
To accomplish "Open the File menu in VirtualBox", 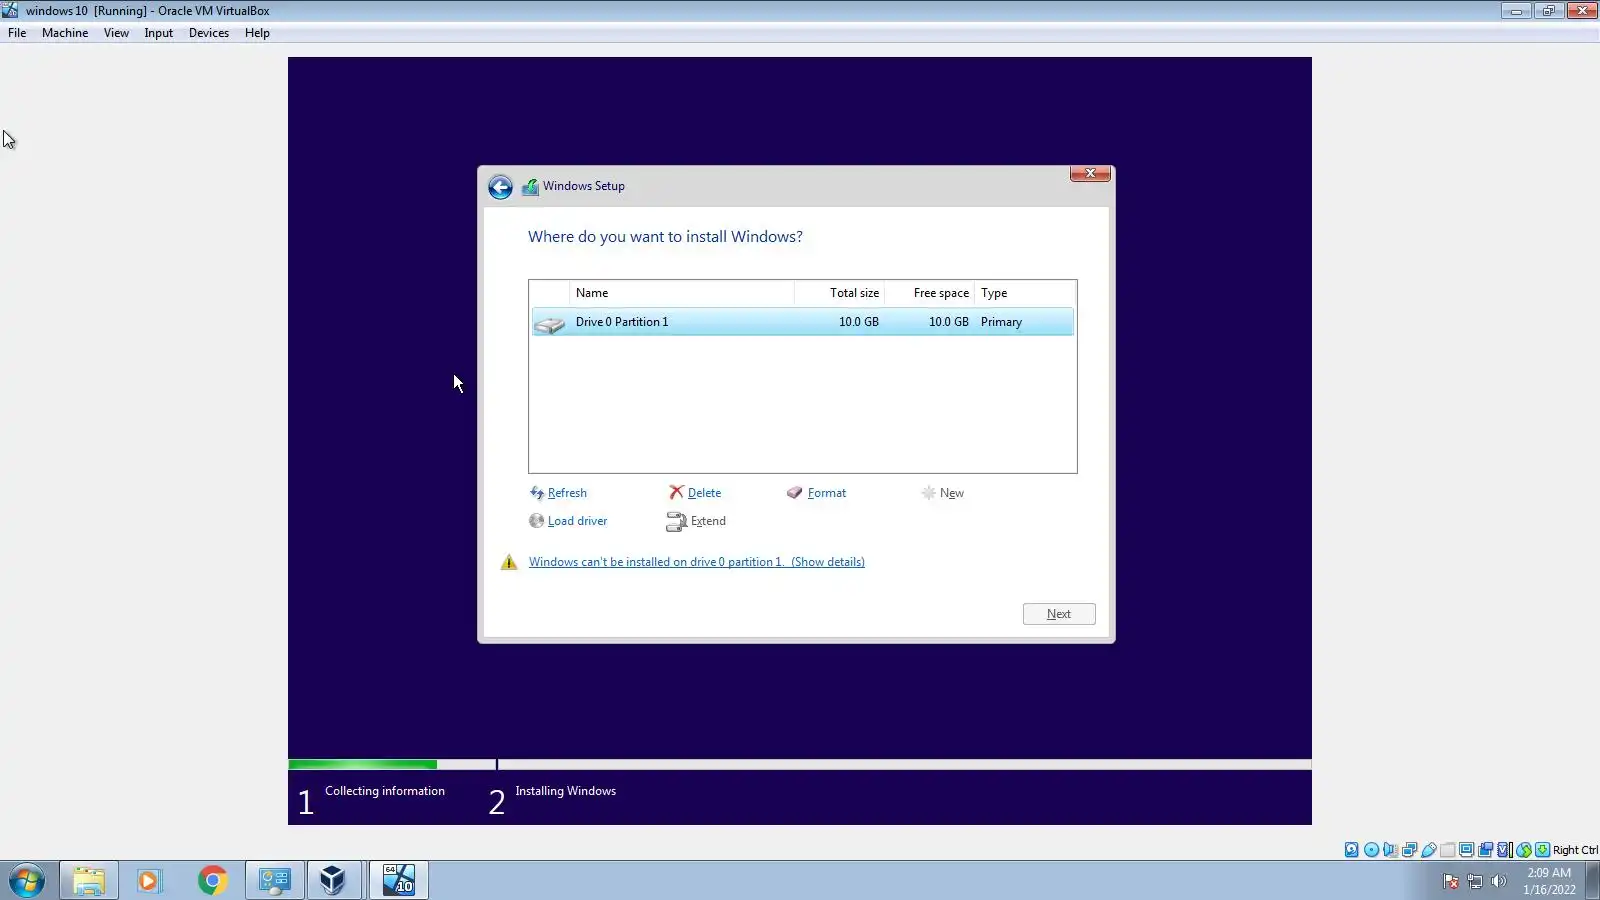I will (x=17, y=33).
